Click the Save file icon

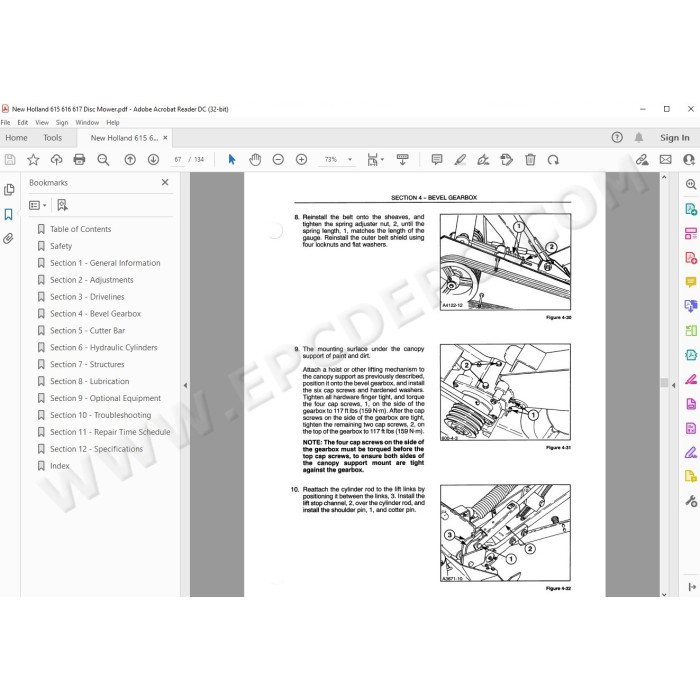tap(10, 159)
